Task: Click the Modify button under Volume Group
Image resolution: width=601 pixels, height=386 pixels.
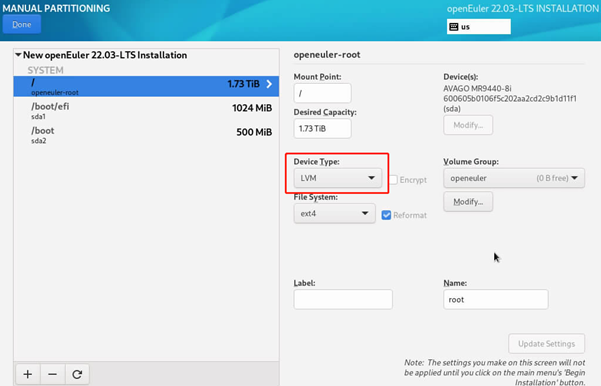Action: pos(468,202)
